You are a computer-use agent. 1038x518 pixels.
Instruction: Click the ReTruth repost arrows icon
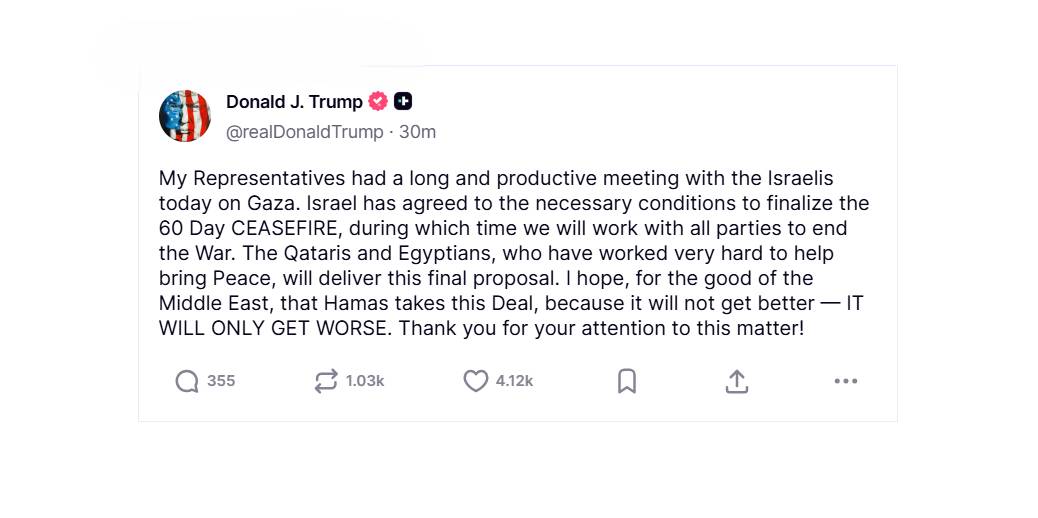pyautogui.click(x=326, y=381)
